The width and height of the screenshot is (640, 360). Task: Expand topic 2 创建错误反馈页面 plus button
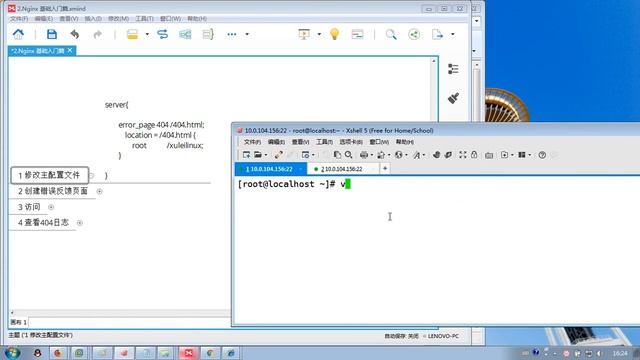pyautogui.click(x=100, y=191)
